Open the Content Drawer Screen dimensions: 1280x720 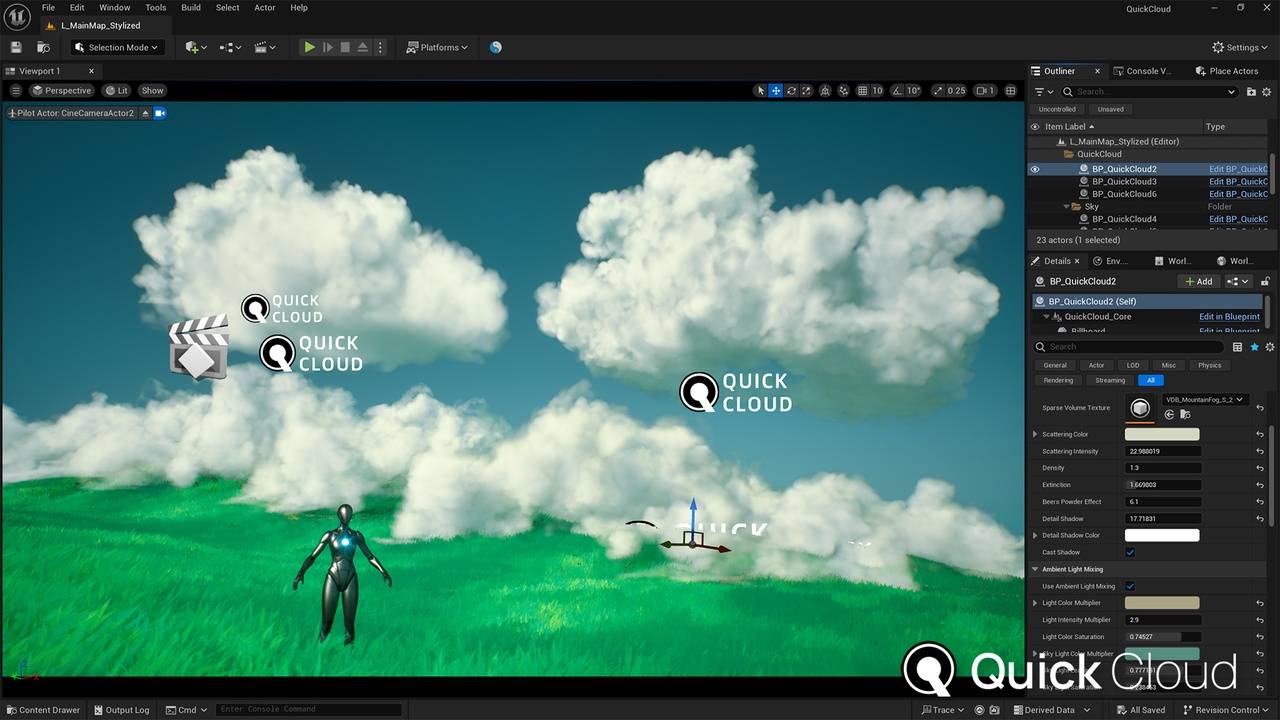click(x=42, y=710)
